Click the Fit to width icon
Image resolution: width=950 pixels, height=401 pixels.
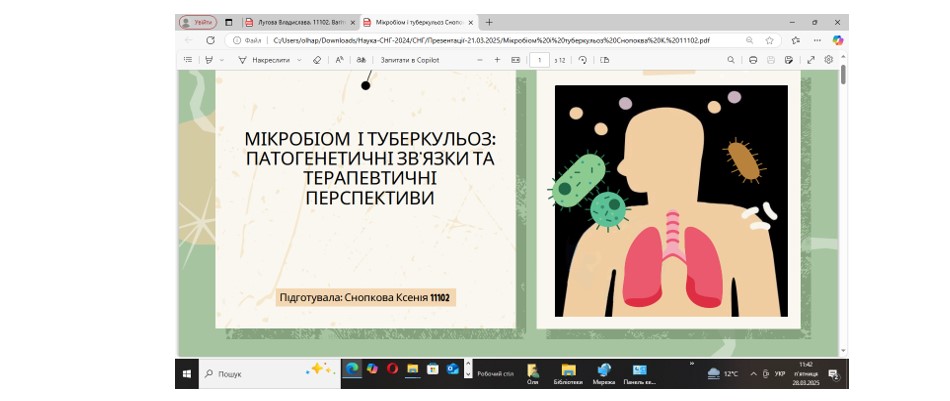(x=515, y=60)
